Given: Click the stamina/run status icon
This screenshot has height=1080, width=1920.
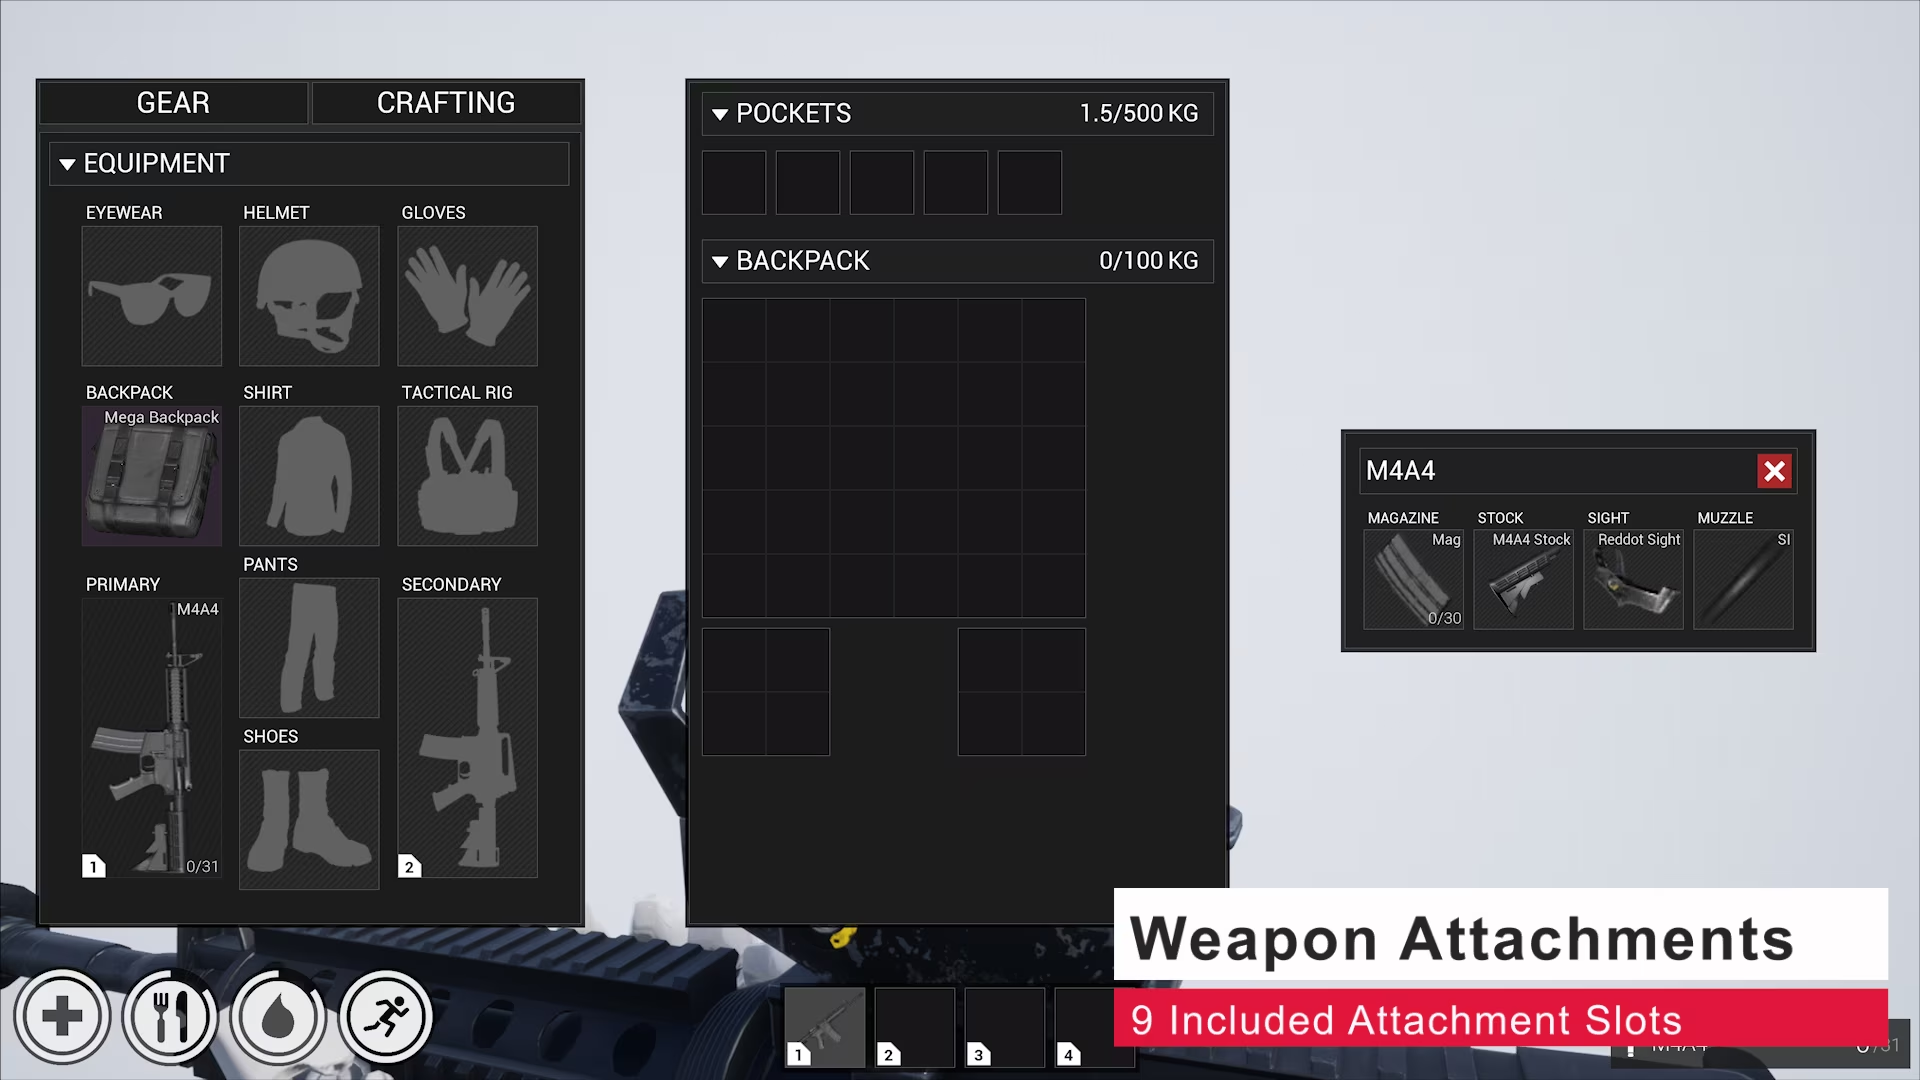Looking at the screenshot, I should tap(386, 1015).
